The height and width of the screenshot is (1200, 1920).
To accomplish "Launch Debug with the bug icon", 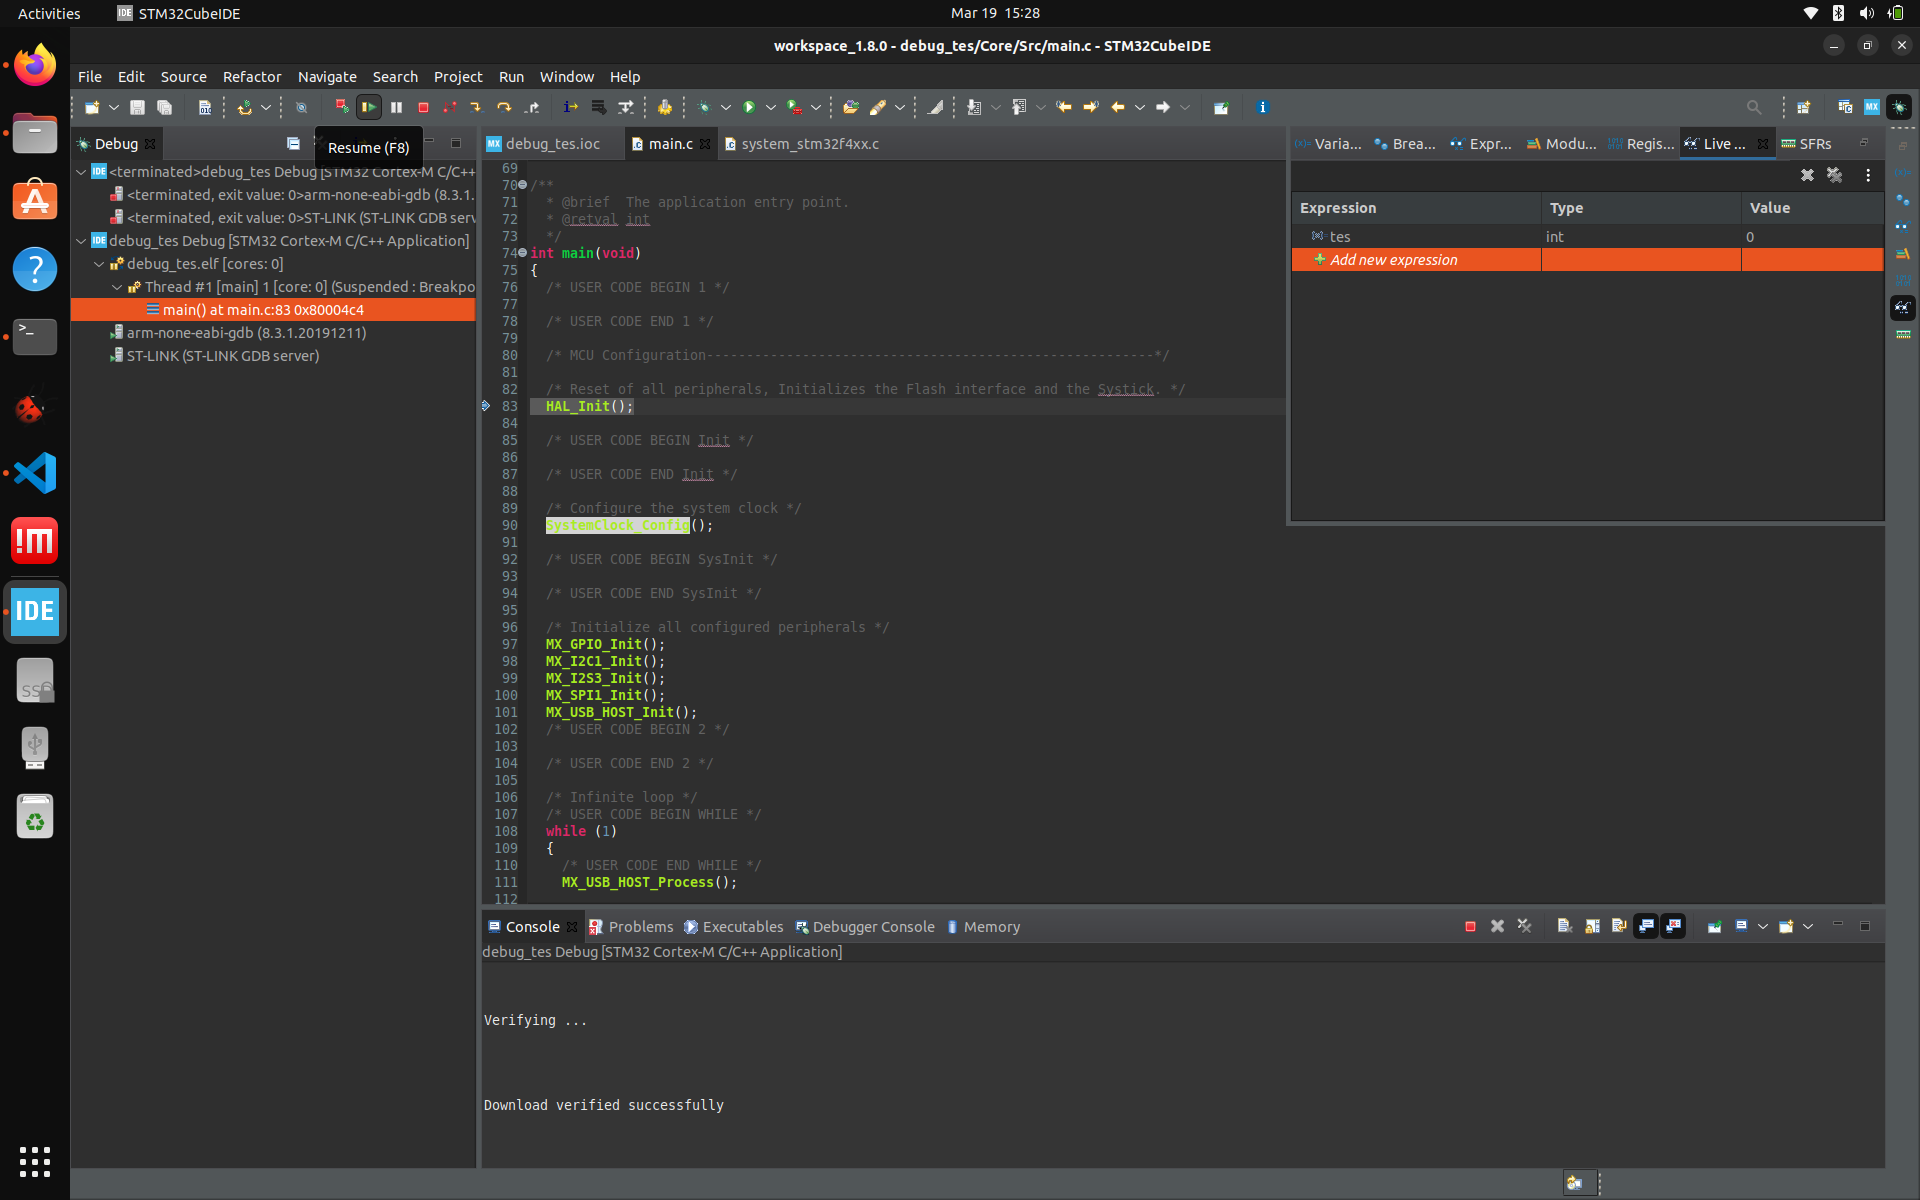I will click(x=704, y=107).
